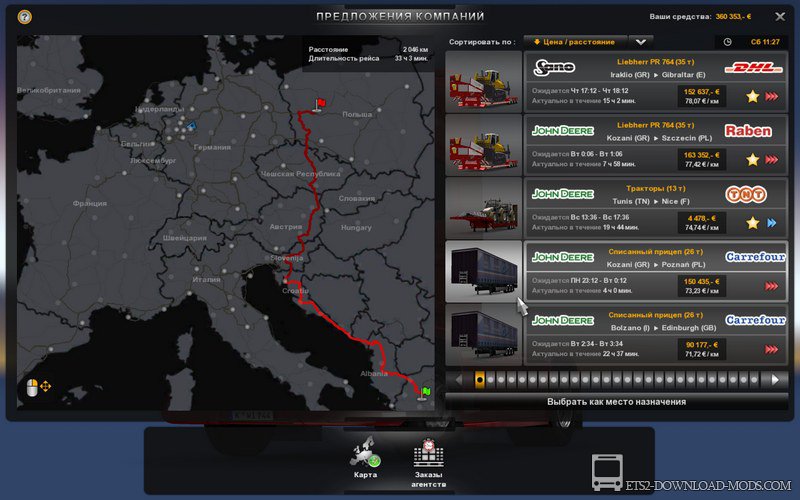The image size is (800, 500).
Task: Click price 90 177,- € on Edinburgh job
Action: (702, 345)
